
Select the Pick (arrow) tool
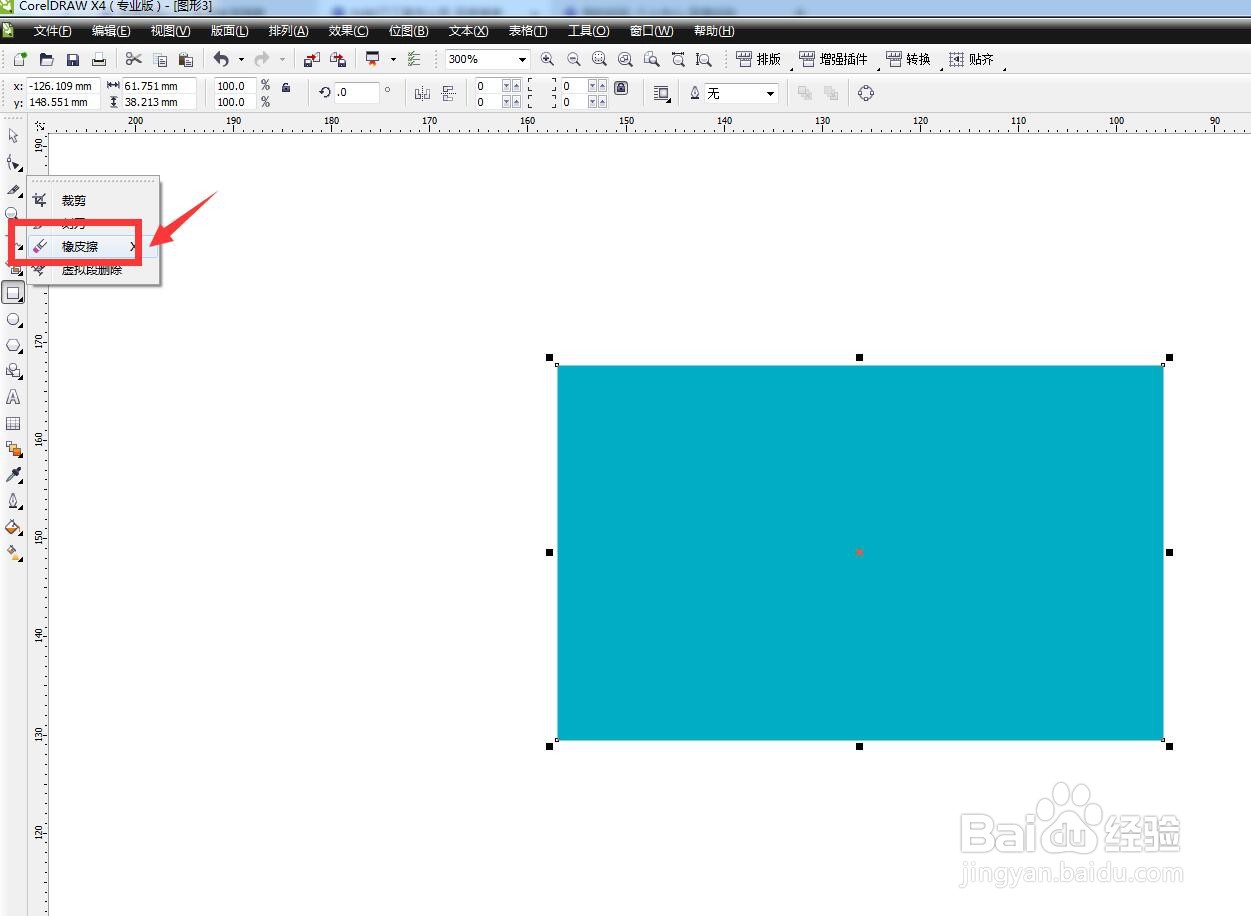pyautogui.click(x=13, y=135)
